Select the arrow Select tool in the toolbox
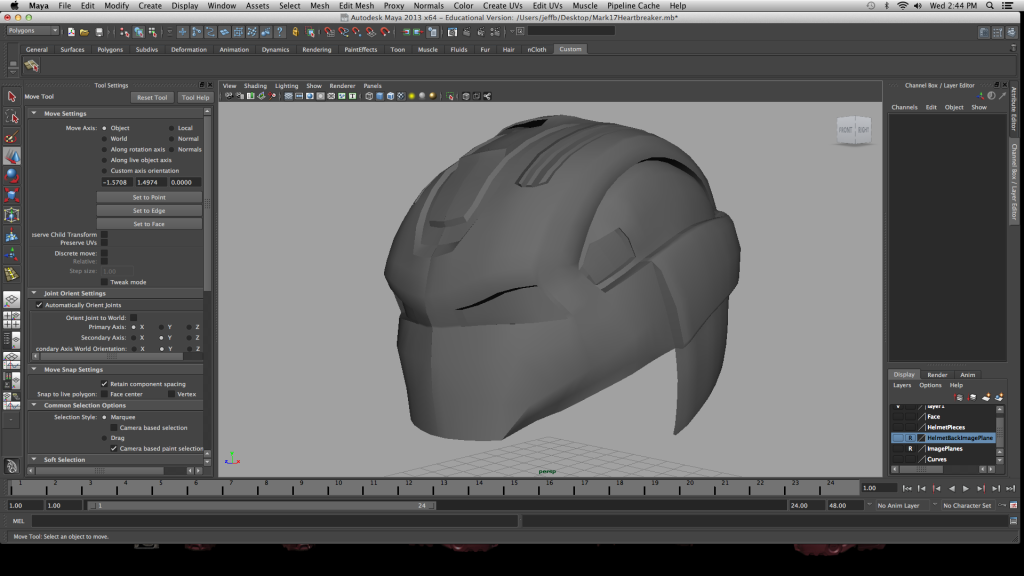 (x=12, y=97)
